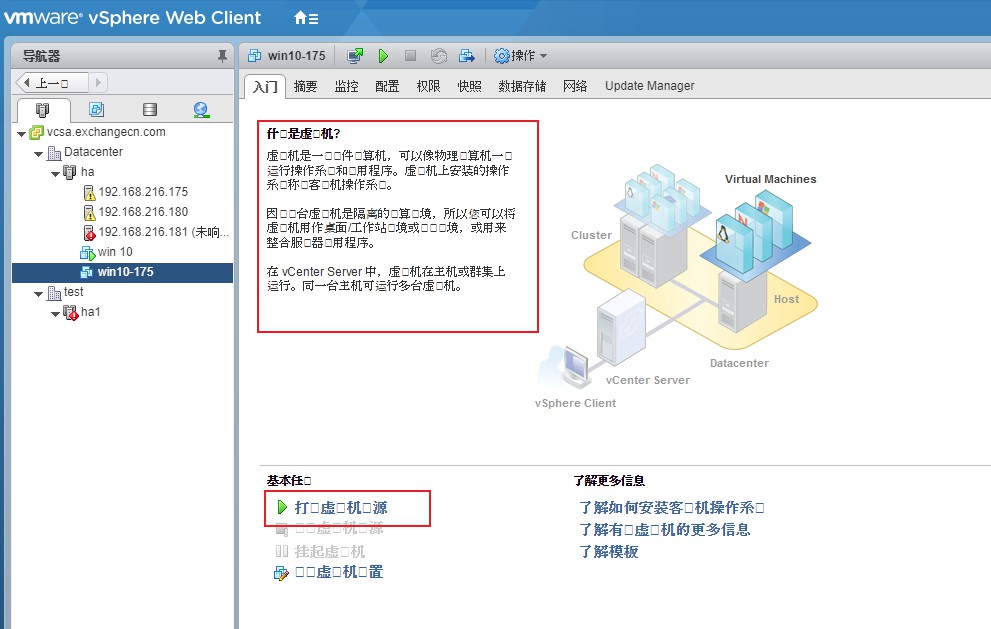Collapse the 'ha' cluster tree arrow
Image resolution: width=991 pixels, height=629 pixels.
click(x=56, y=173)
